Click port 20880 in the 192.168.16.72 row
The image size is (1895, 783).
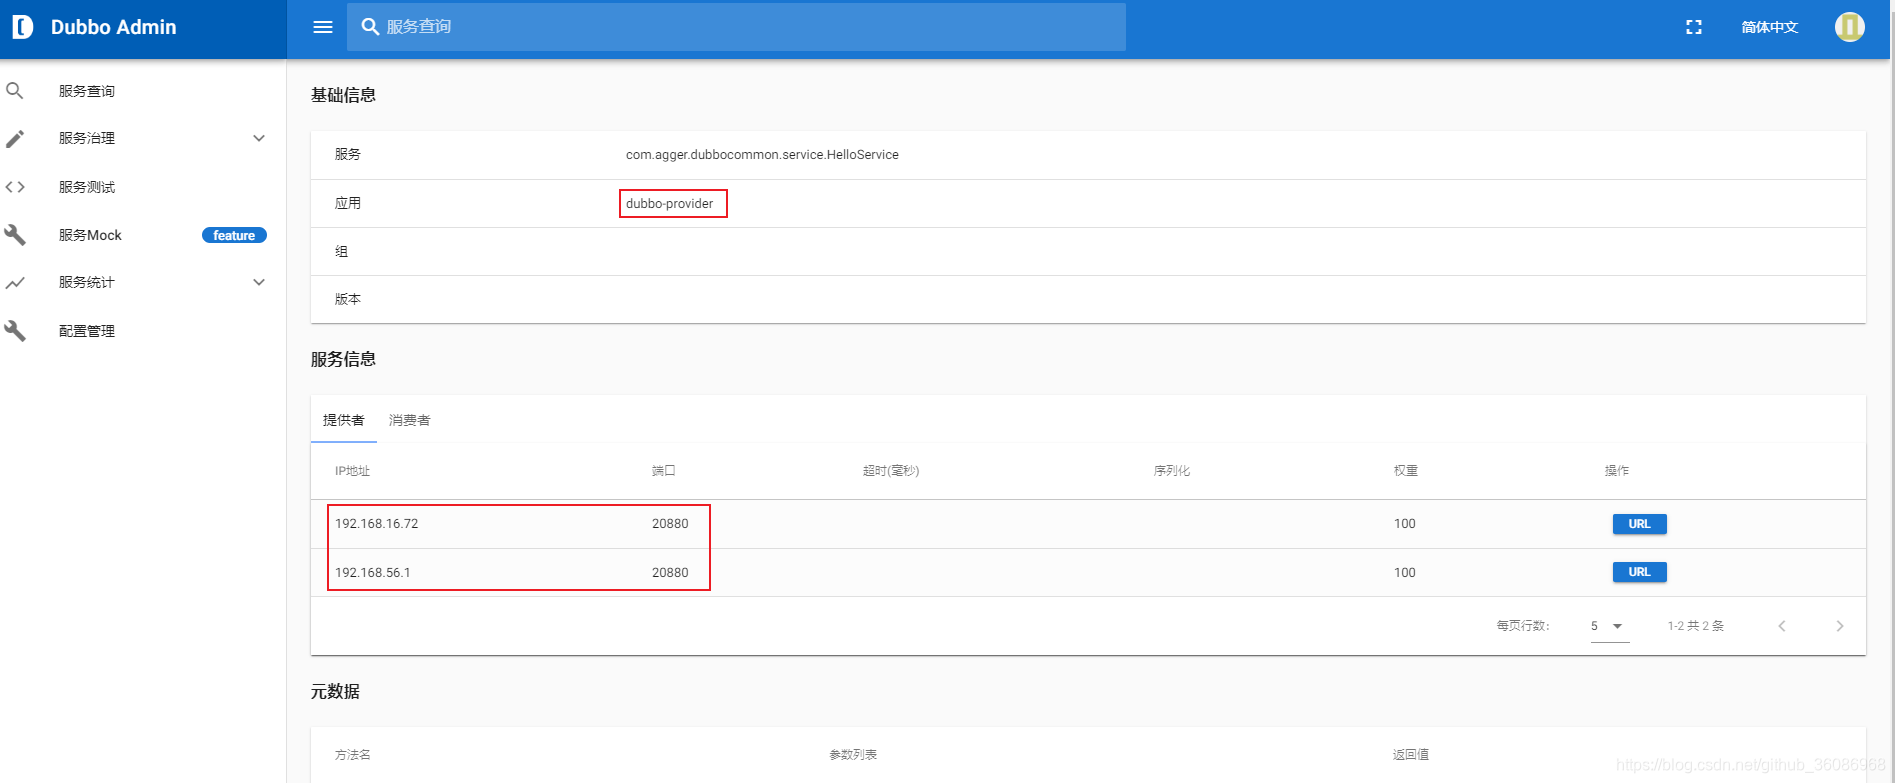coord(670,524)
